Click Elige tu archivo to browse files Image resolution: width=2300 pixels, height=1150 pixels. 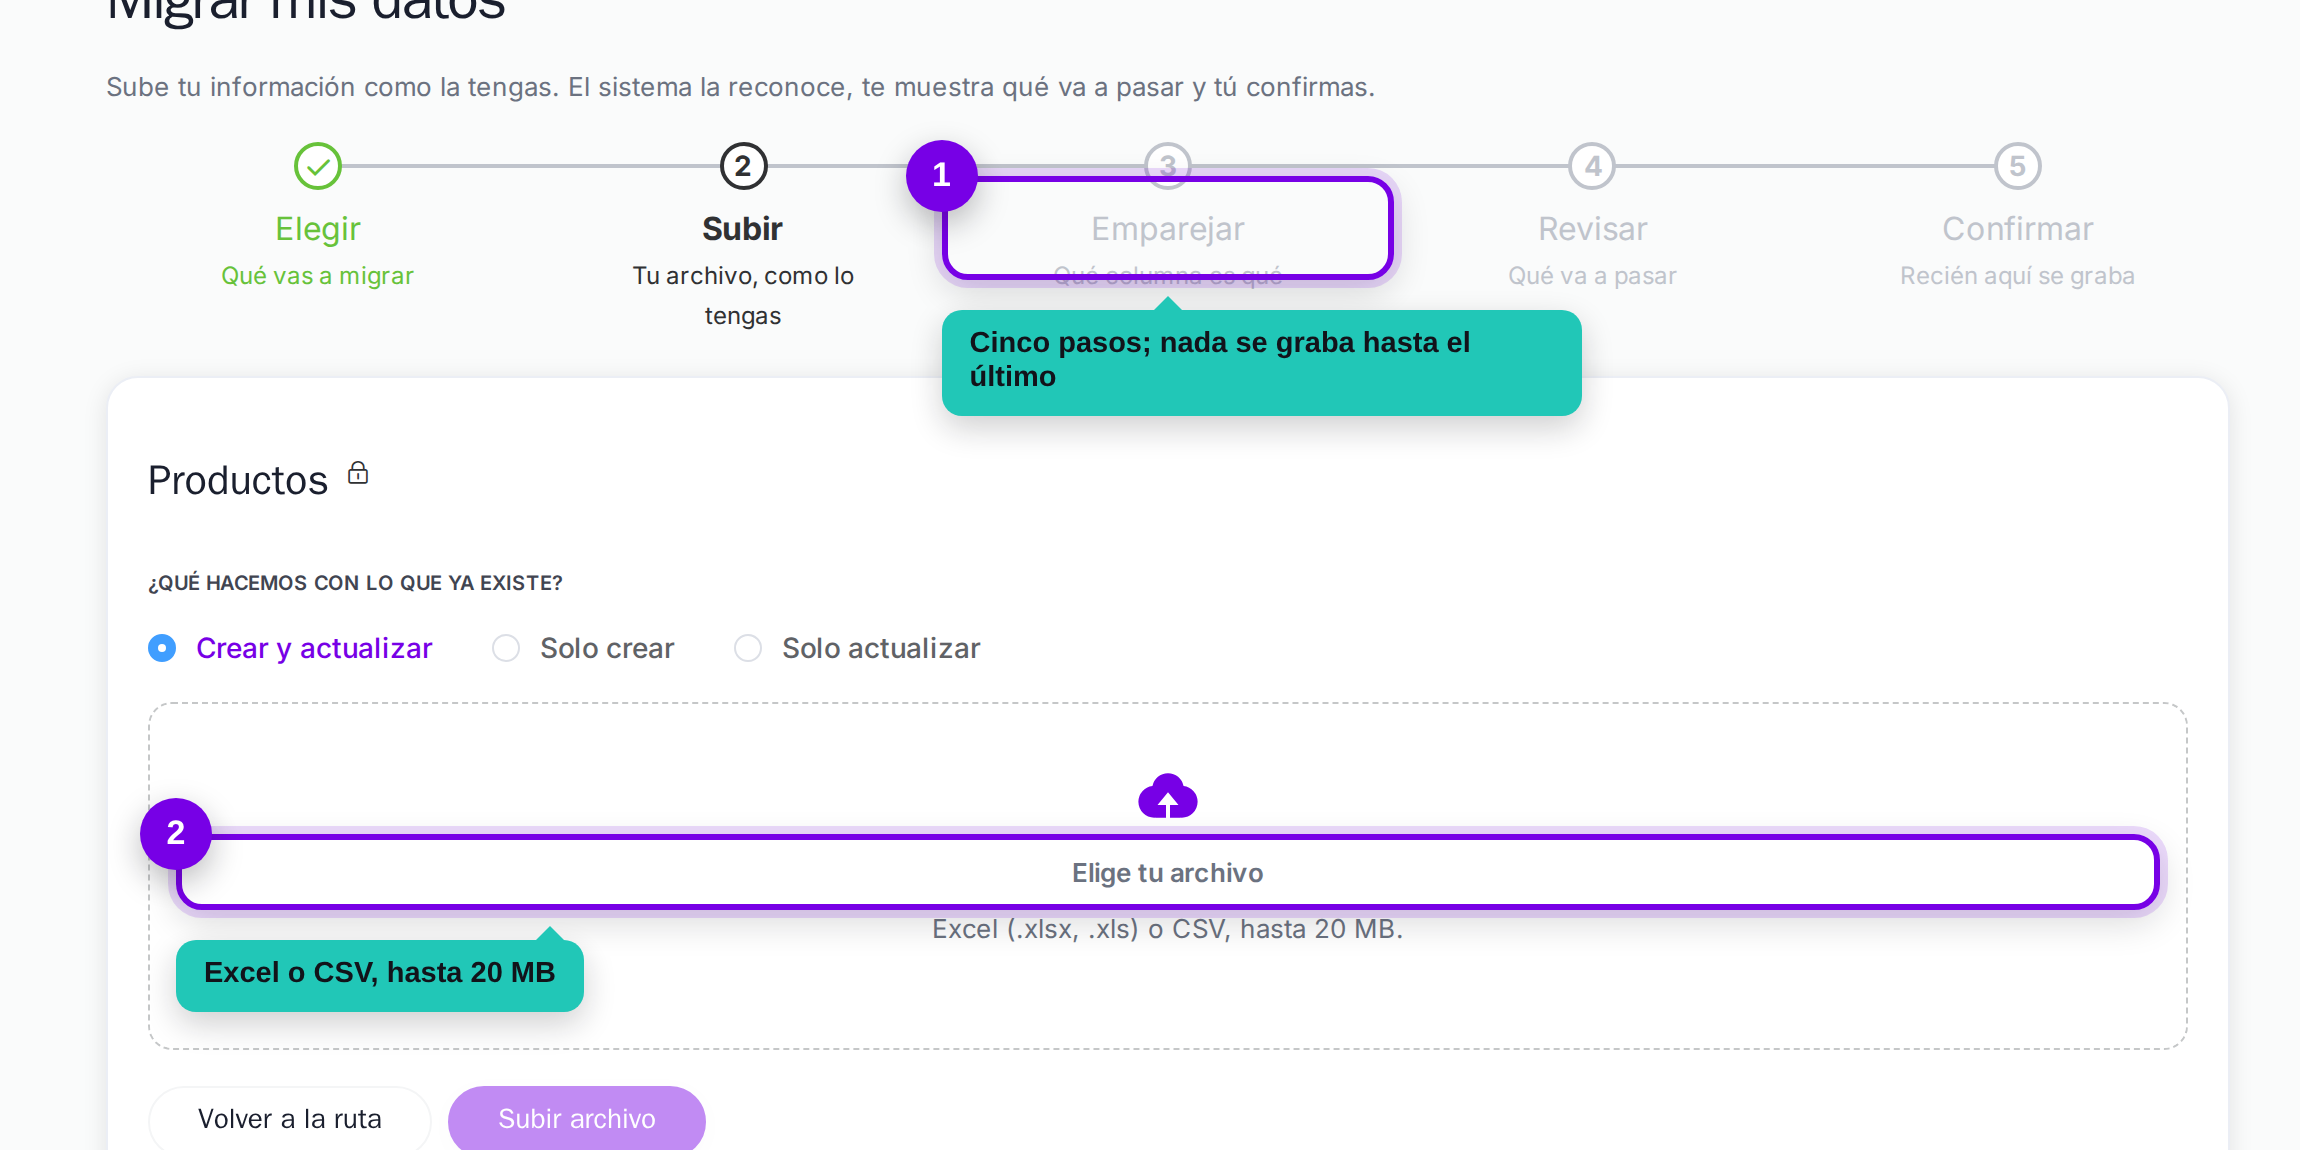1168,873
